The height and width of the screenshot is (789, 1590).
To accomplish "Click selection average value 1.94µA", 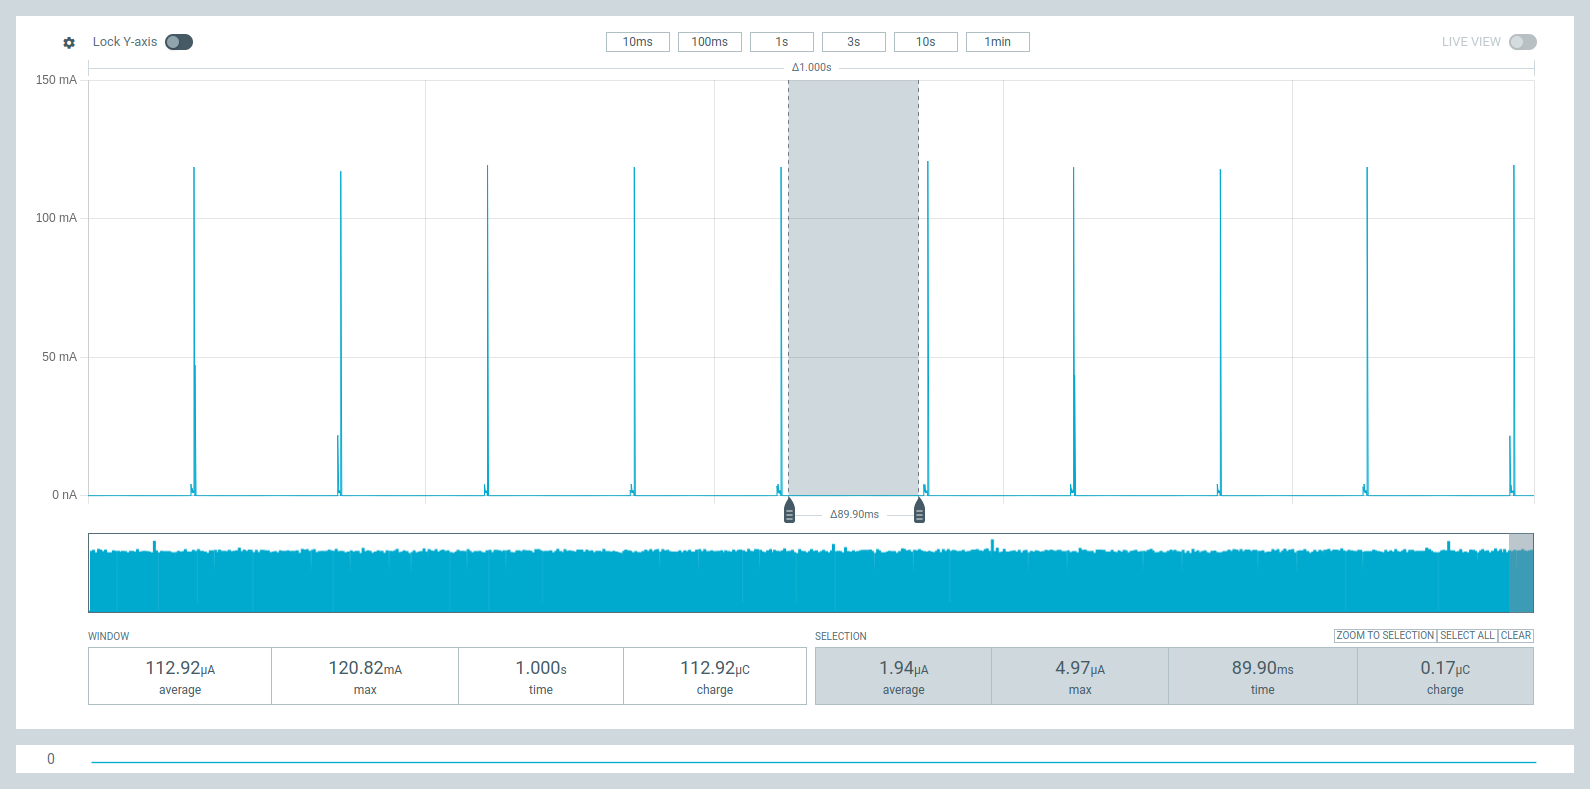I will click(904, 668).
